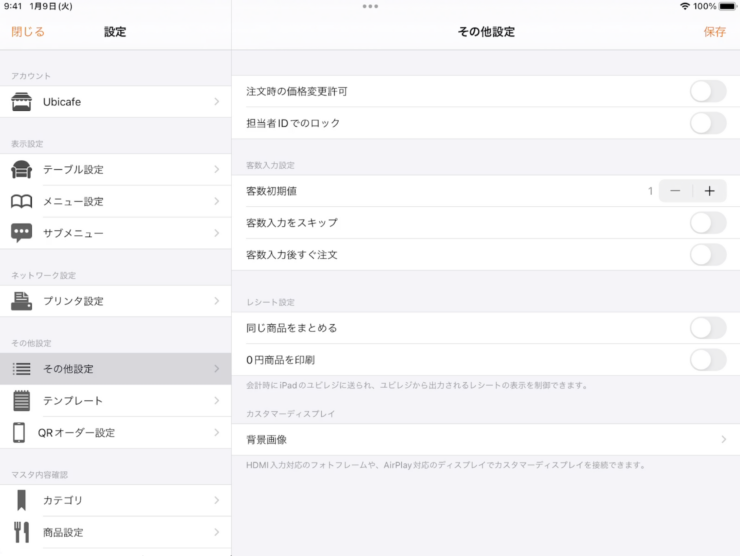Click the 設定 sidebar title
Viewport: 740px width, 556px height.
[115, 32]
